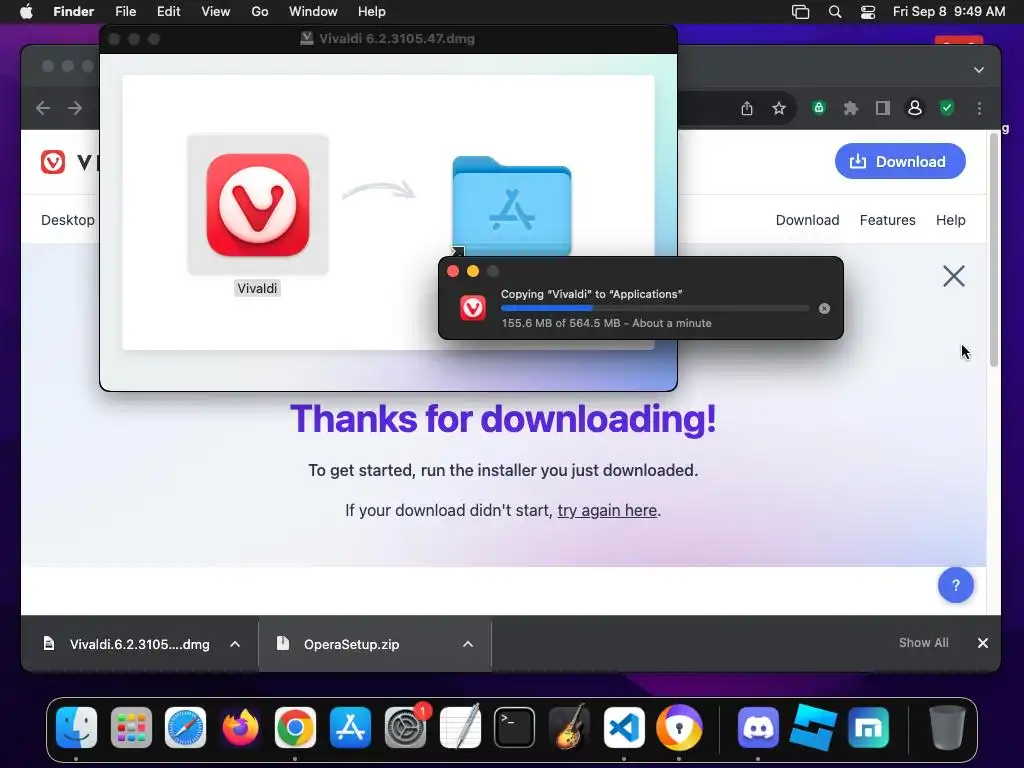This screenshot has width=1024, height=768.
Task: Open Google Chrome in the dock
Action: coord(295,728)
